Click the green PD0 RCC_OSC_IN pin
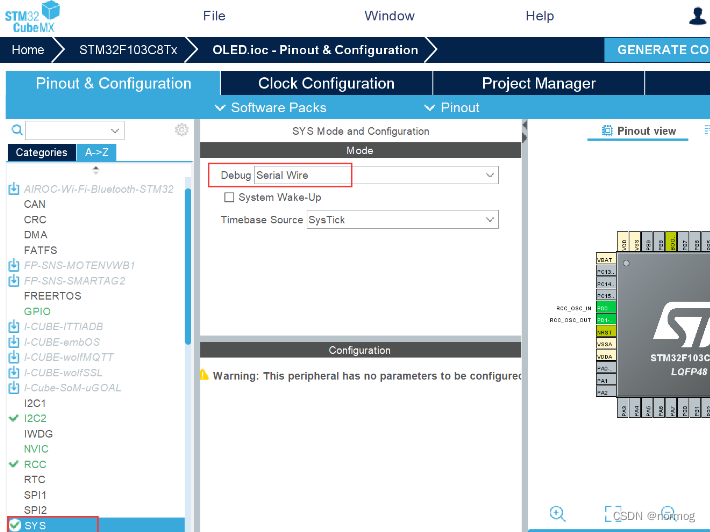This screenshot has width=710, height=532. tap(606, 308)
